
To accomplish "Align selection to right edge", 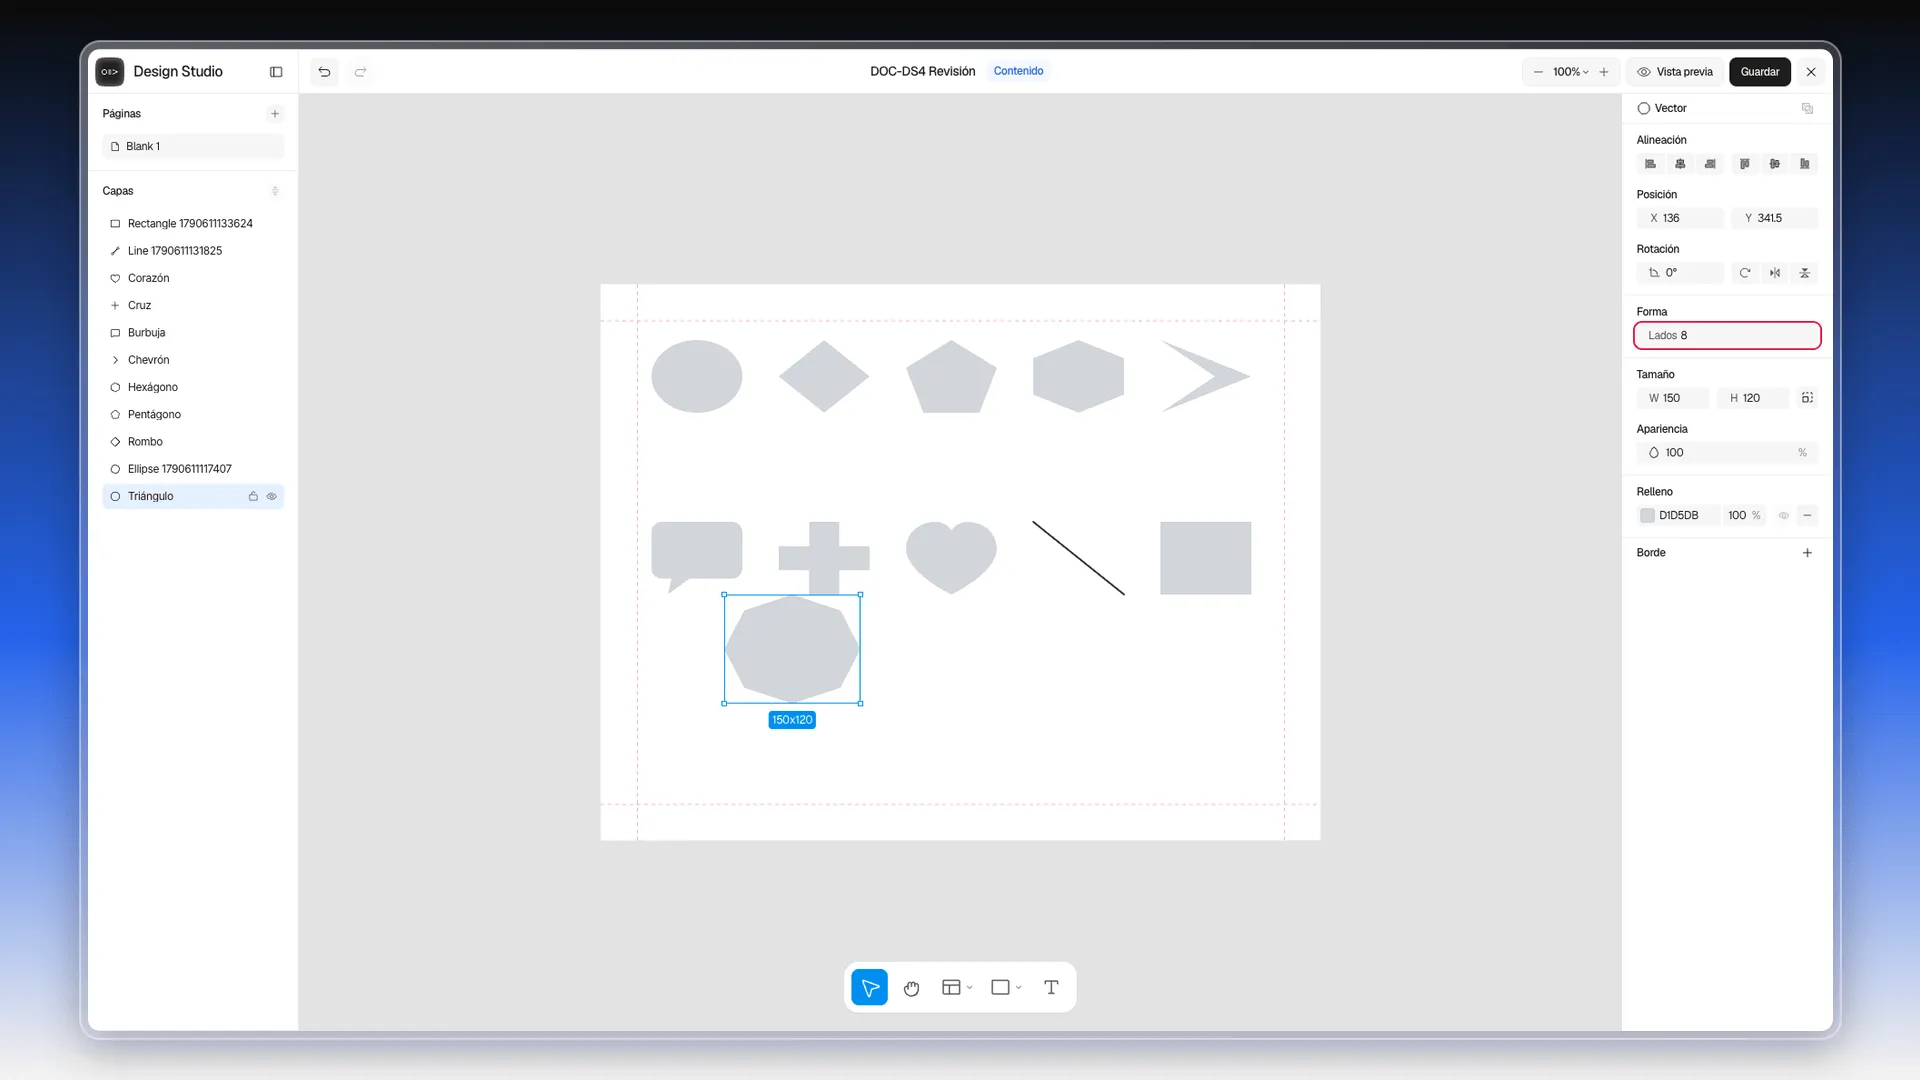I will tap(1710, 164).
